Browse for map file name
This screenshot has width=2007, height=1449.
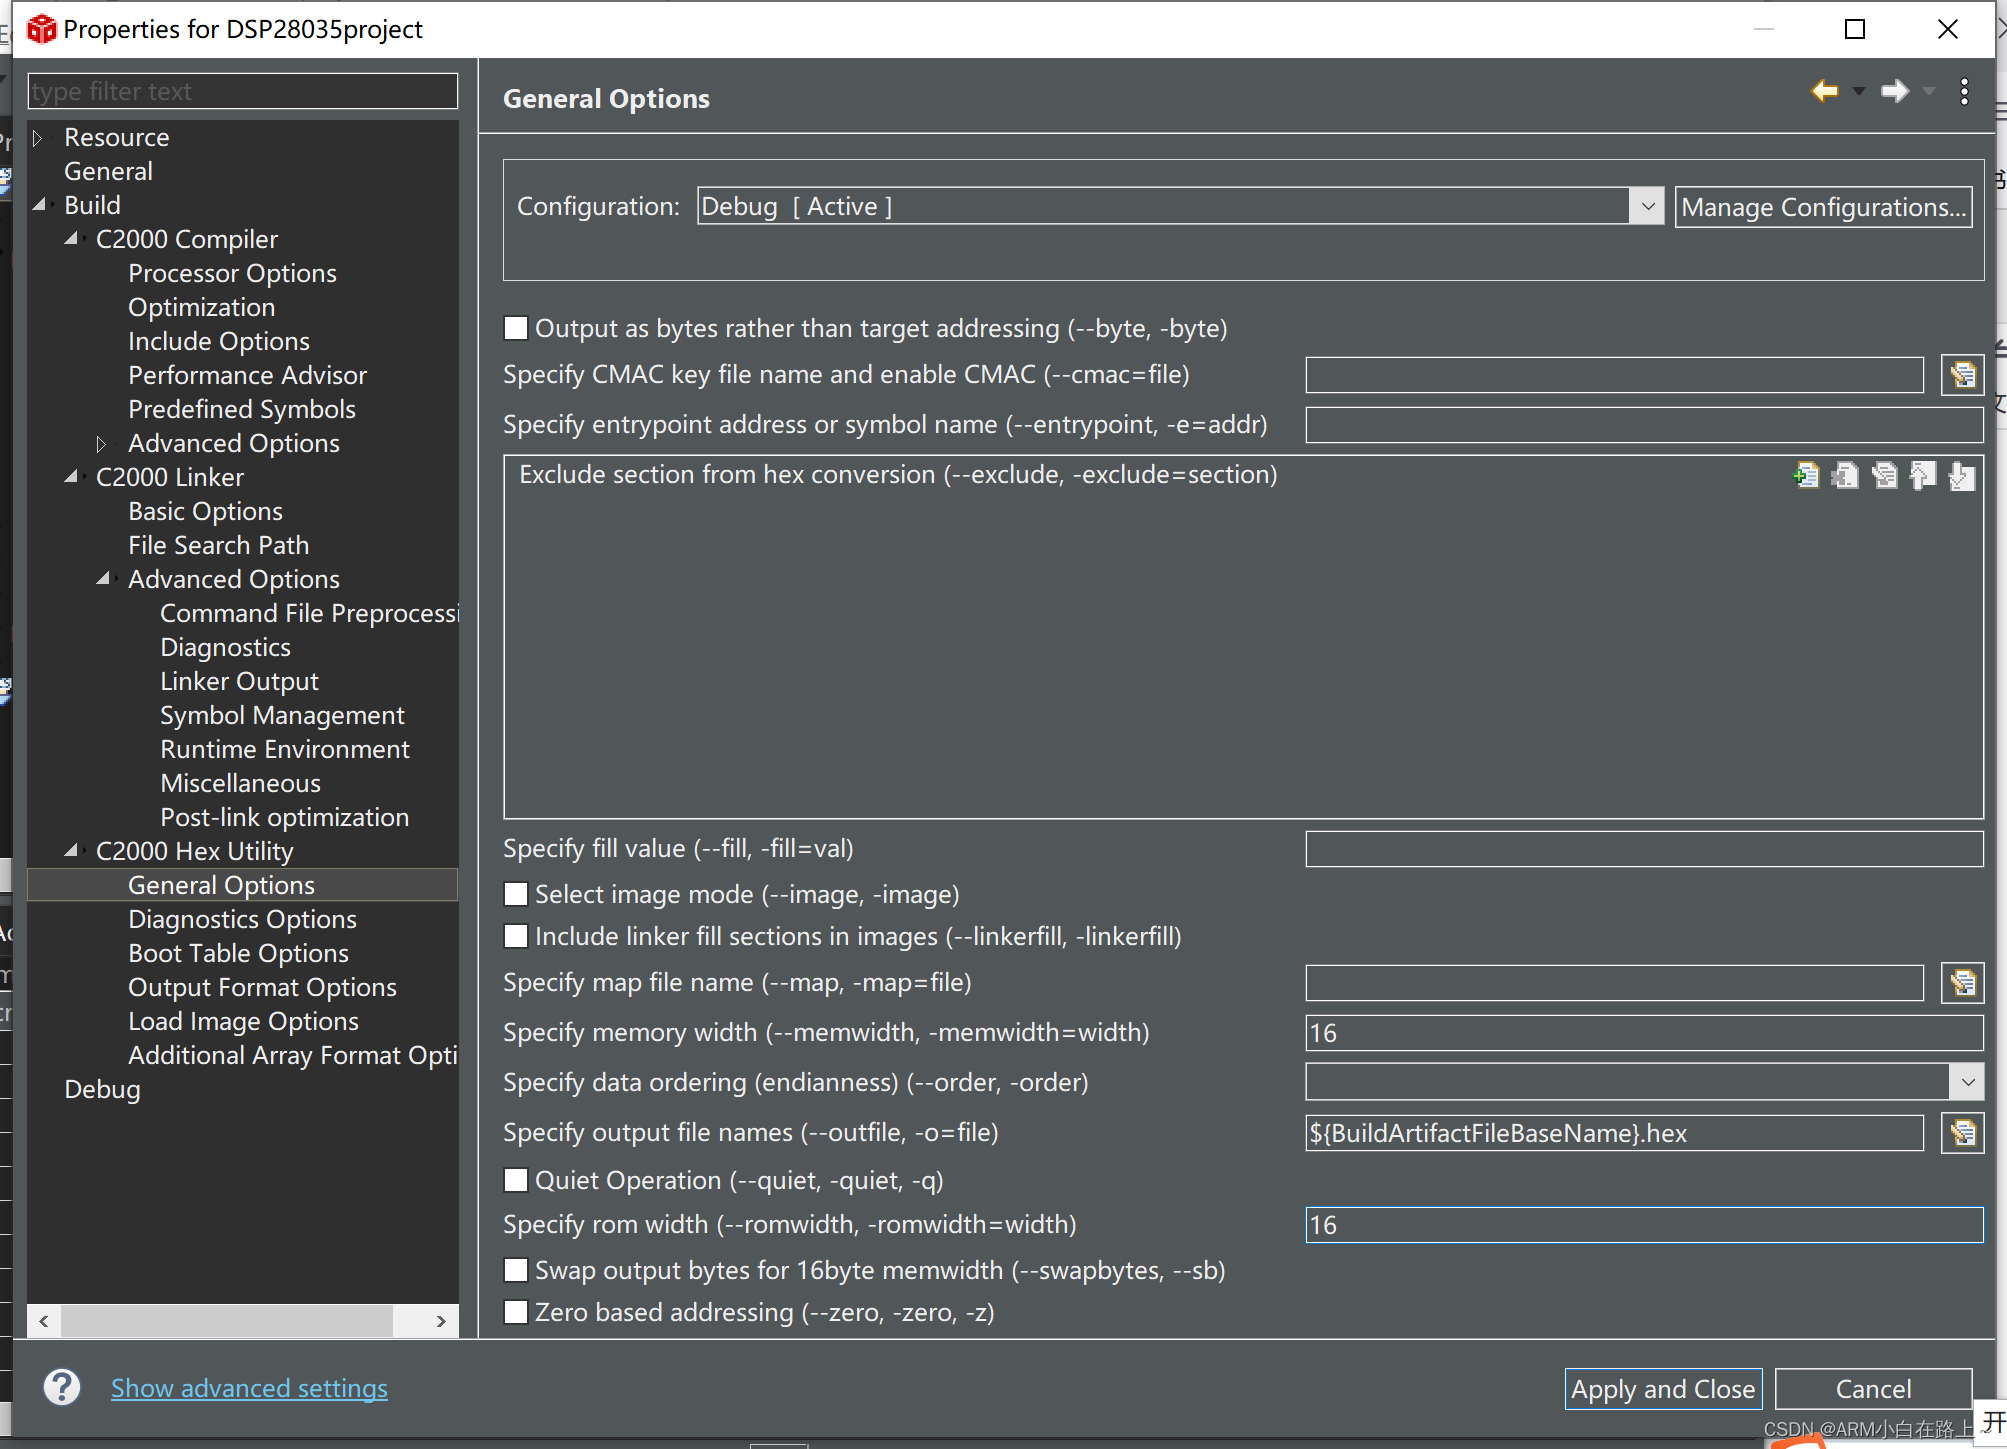click(1962, 983)
